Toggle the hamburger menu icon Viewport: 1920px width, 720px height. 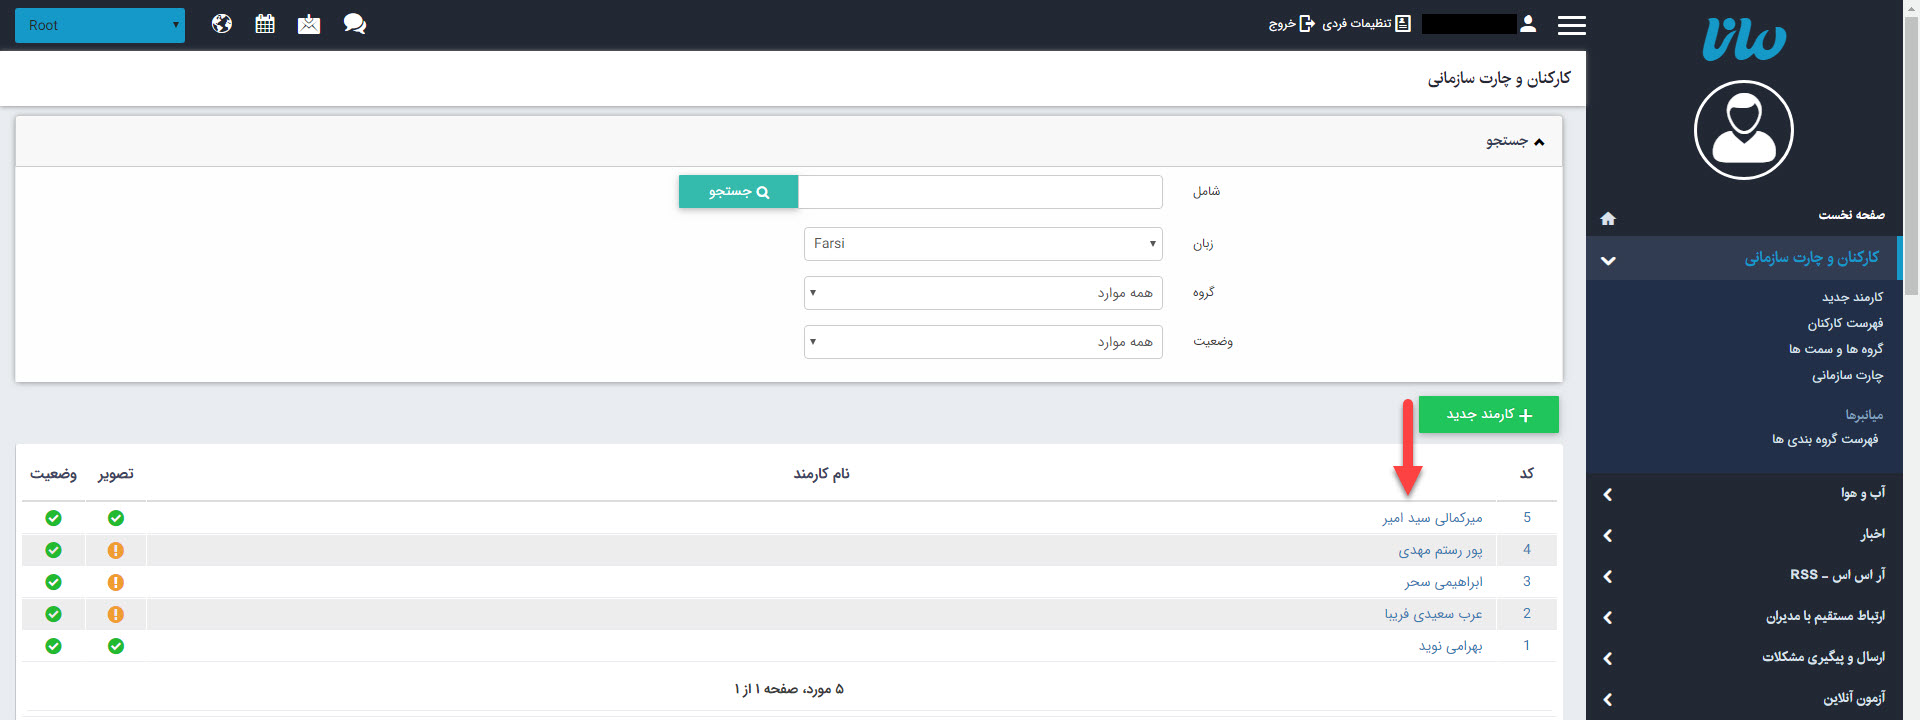click(1571, 25)
